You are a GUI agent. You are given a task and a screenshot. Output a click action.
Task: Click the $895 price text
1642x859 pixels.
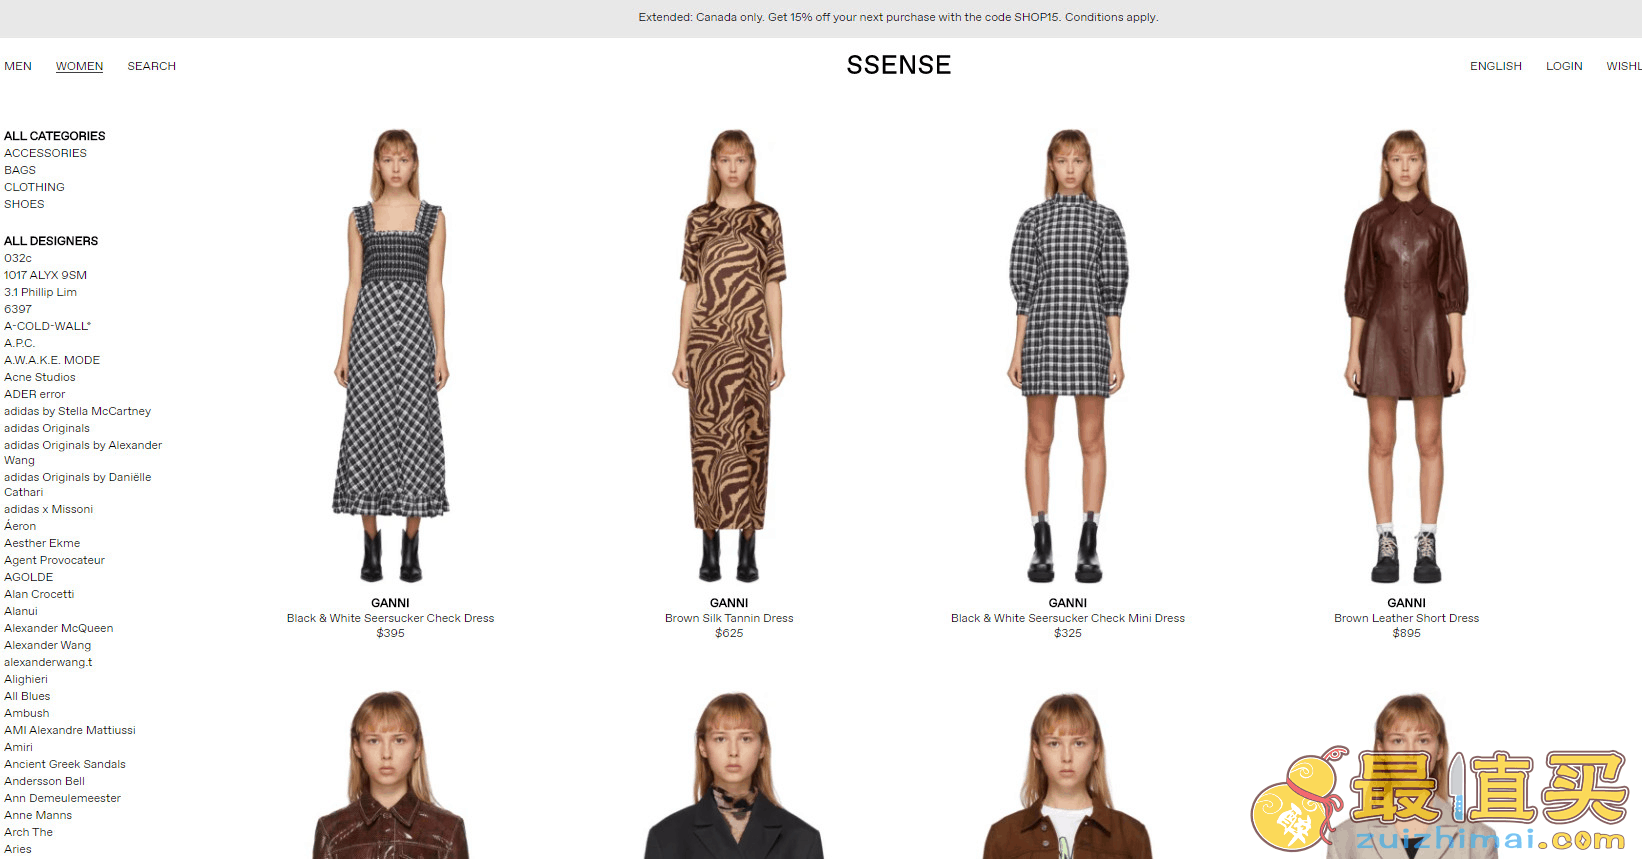1406,633
